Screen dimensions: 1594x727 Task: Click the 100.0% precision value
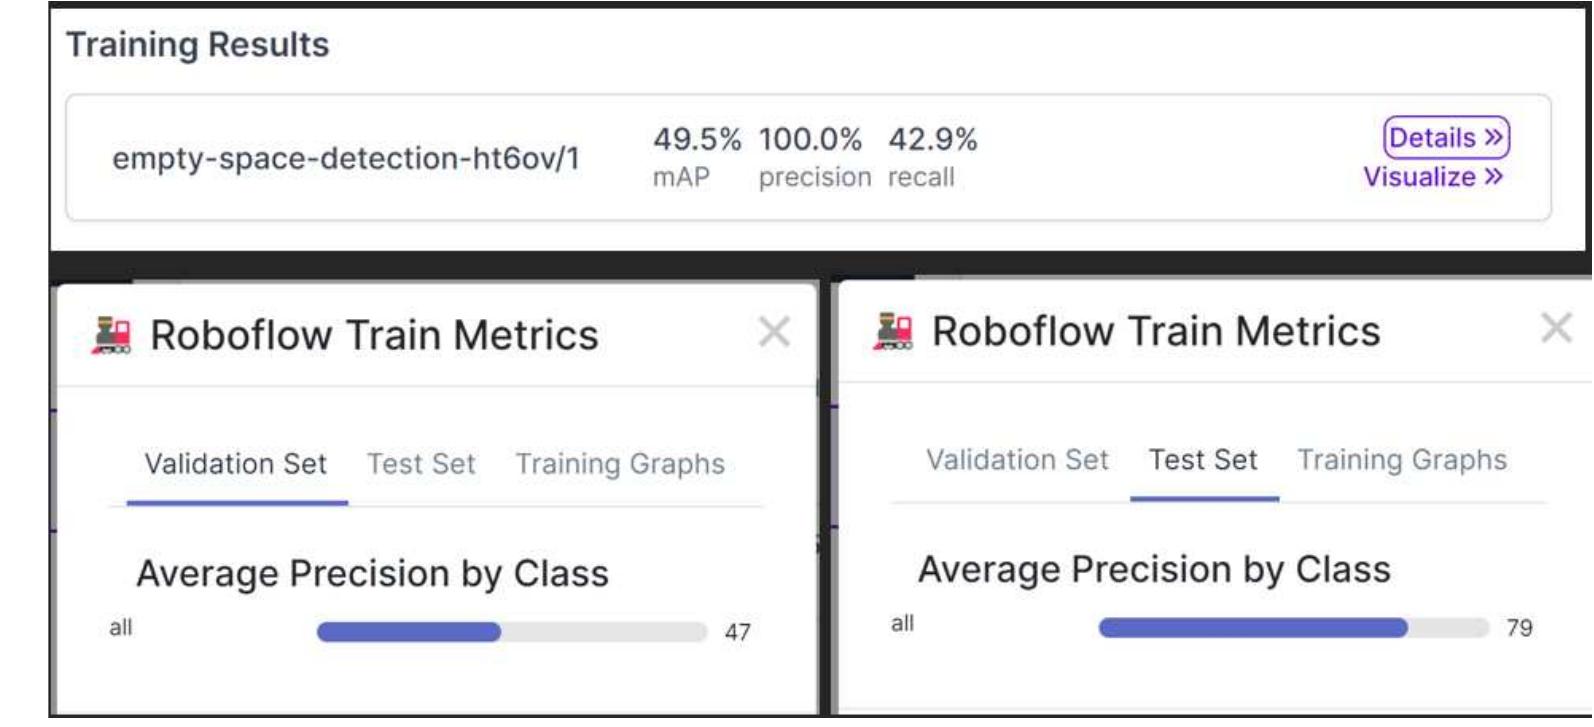pos(809,141)
